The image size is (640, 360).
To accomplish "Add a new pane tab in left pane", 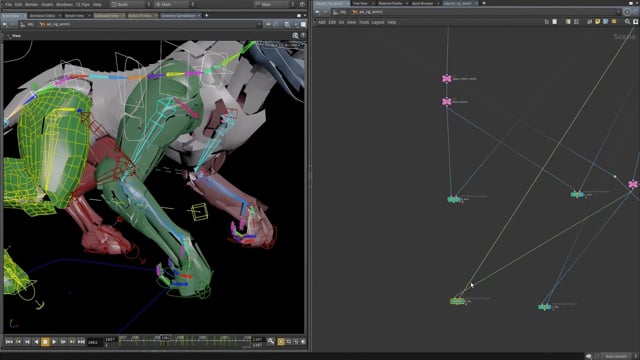I will [x=207, y=16].
